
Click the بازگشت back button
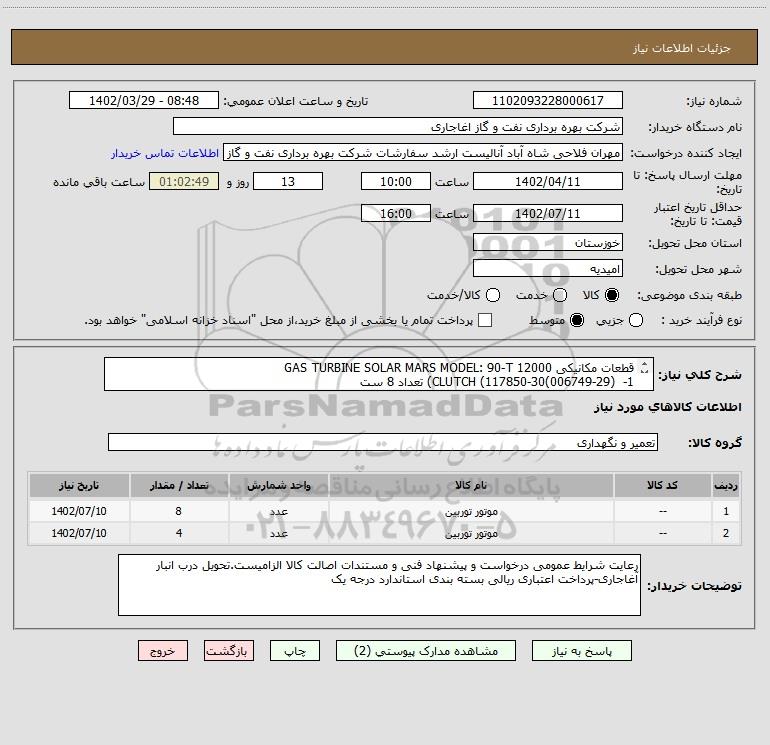(x=229, y=651)
